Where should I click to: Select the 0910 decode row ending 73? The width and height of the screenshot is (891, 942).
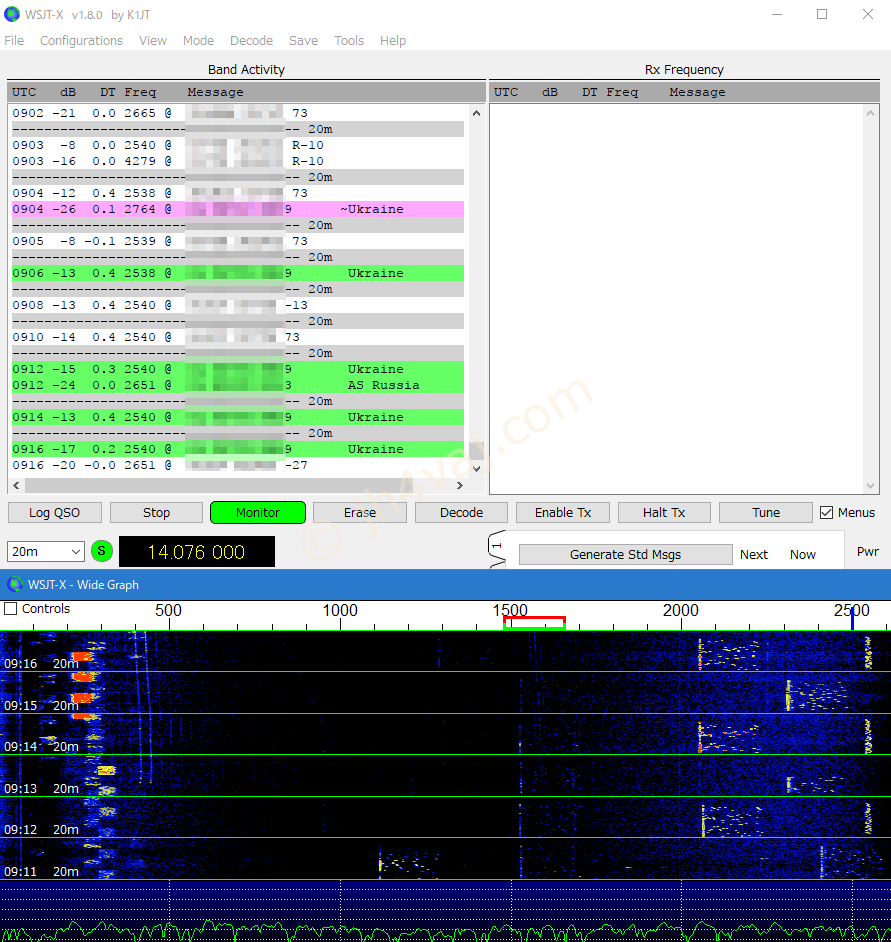(x=238, y=337)
